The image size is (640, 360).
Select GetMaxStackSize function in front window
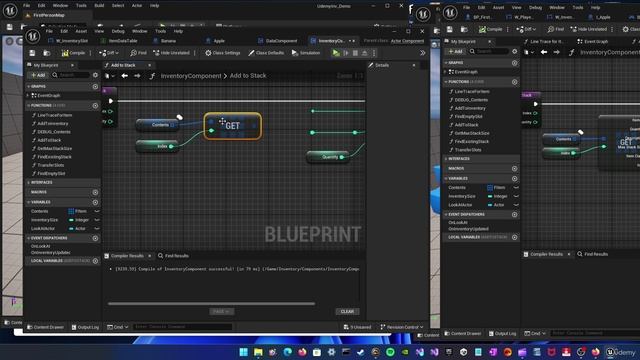click(54, 149)
